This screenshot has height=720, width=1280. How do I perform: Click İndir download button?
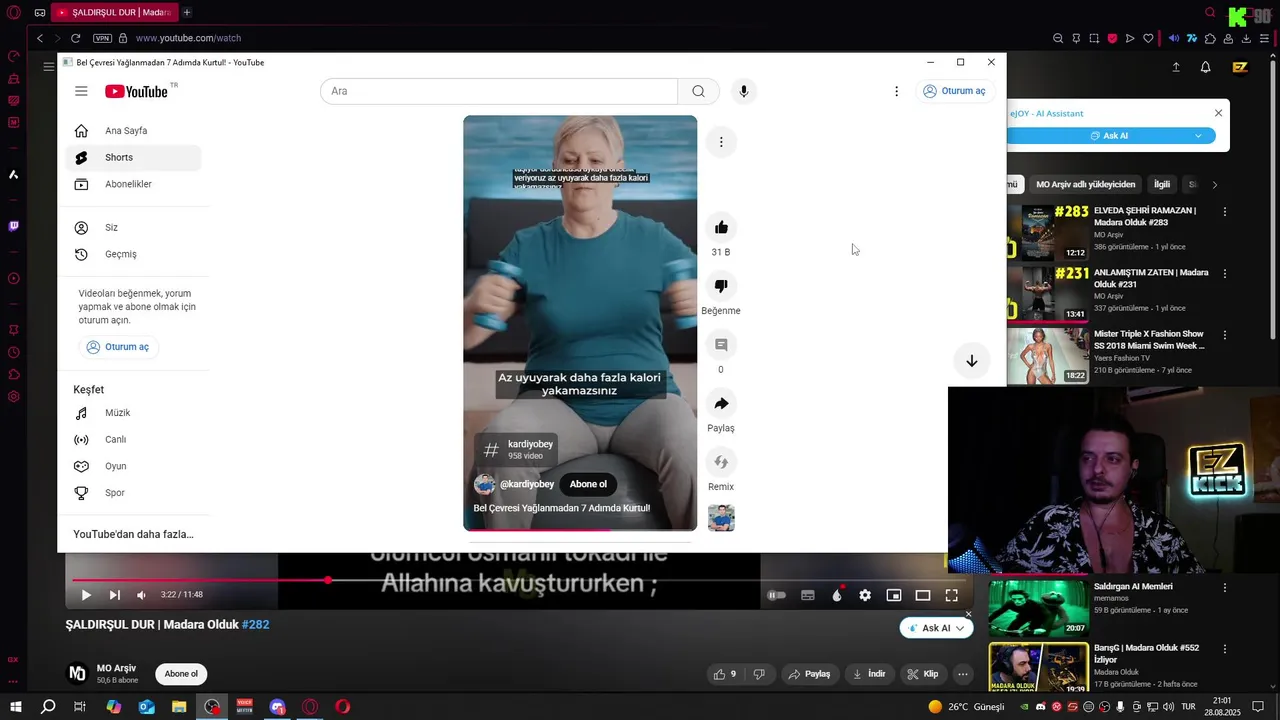[x=869, y=674]
